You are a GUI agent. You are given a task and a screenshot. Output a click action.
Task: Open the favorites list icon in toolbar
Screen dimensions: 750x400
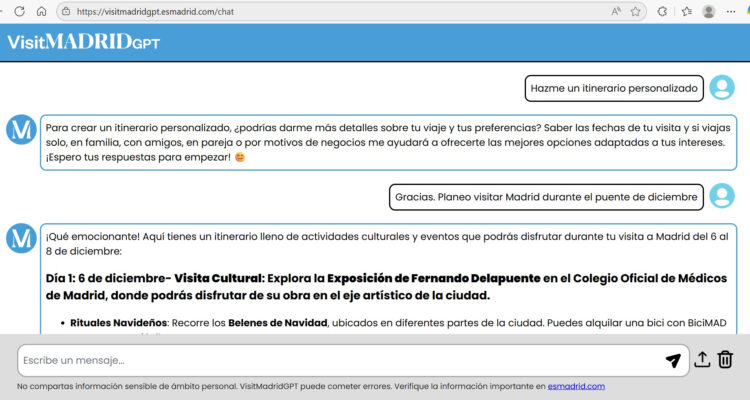point(686,11)
